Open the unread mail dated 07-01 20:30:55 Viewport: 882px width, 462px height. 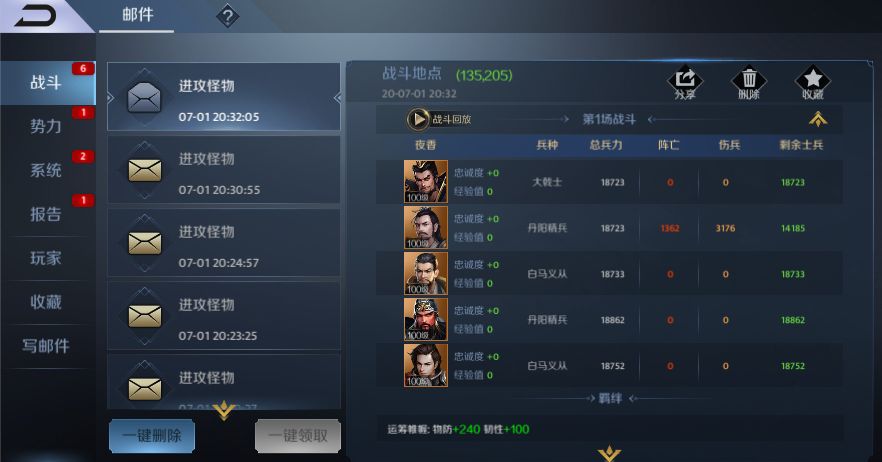point(223,170)
